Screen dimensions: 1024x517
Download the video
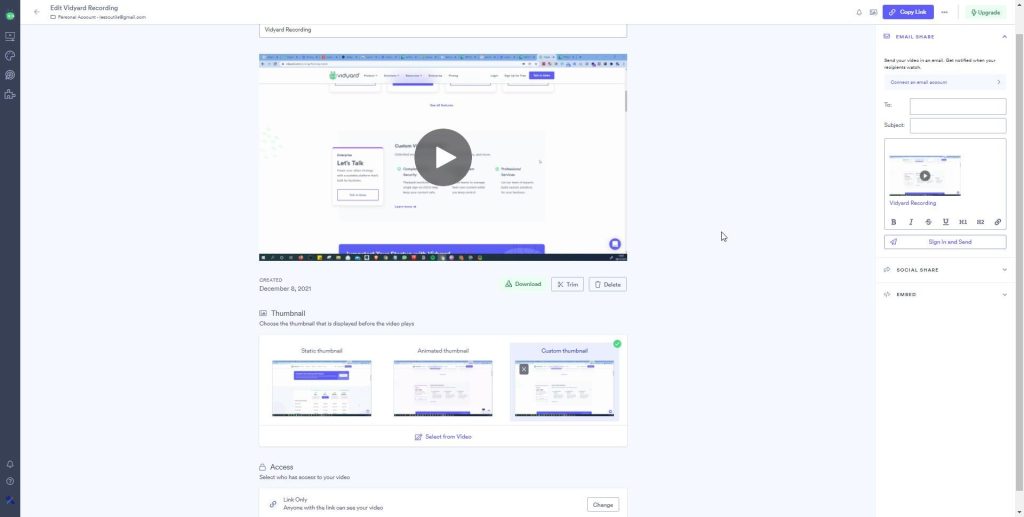point(523,285)
